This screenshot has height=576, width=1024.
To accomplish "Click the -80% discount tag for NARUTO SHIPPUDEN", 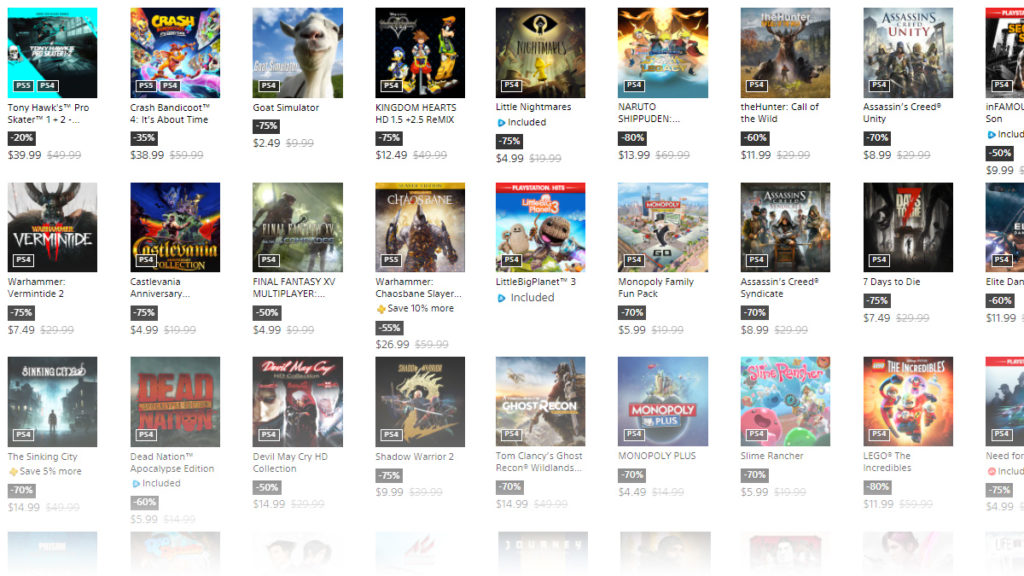I will [x=633, y=138].
